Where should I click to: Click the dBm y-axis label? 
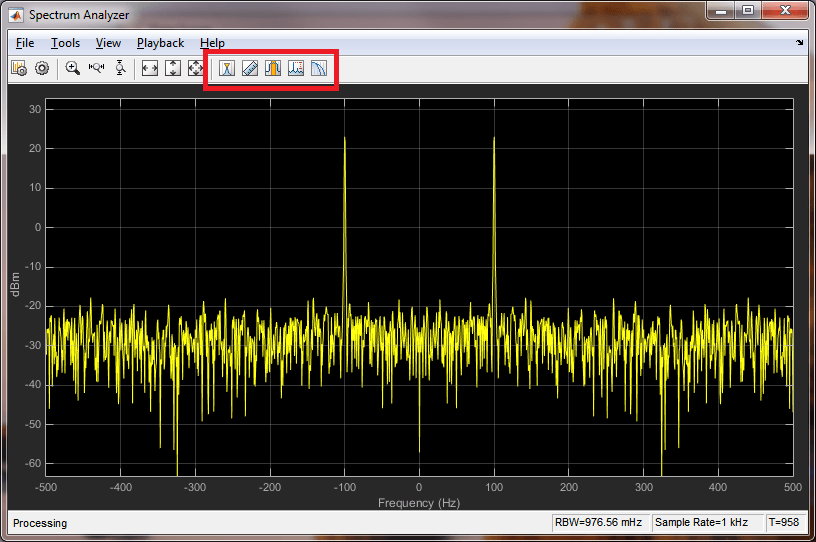point(15,285)
